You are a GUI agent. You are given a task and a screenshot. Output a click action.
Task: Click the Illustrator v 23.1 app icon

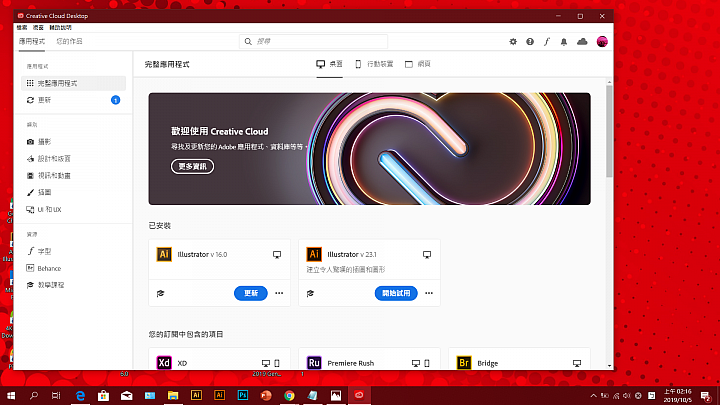coord(314,254)
